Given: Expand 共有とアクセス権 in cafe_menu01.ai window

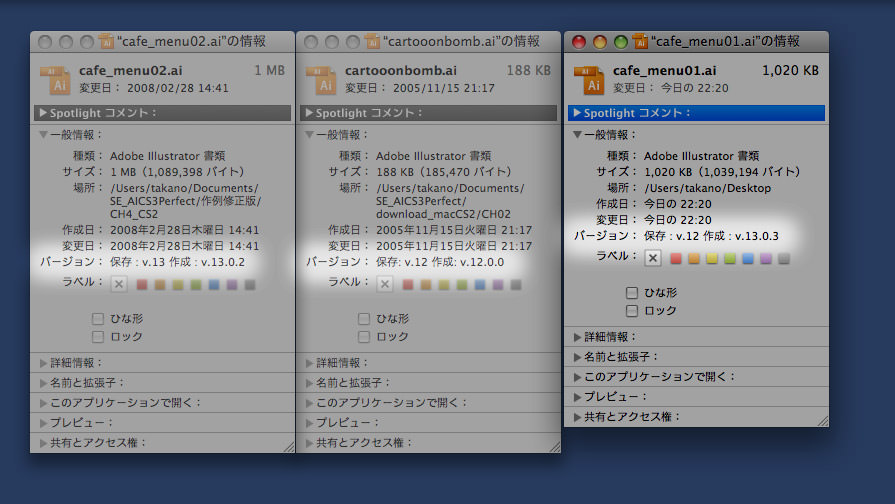Looking at the screenshot, I should 577,417.
